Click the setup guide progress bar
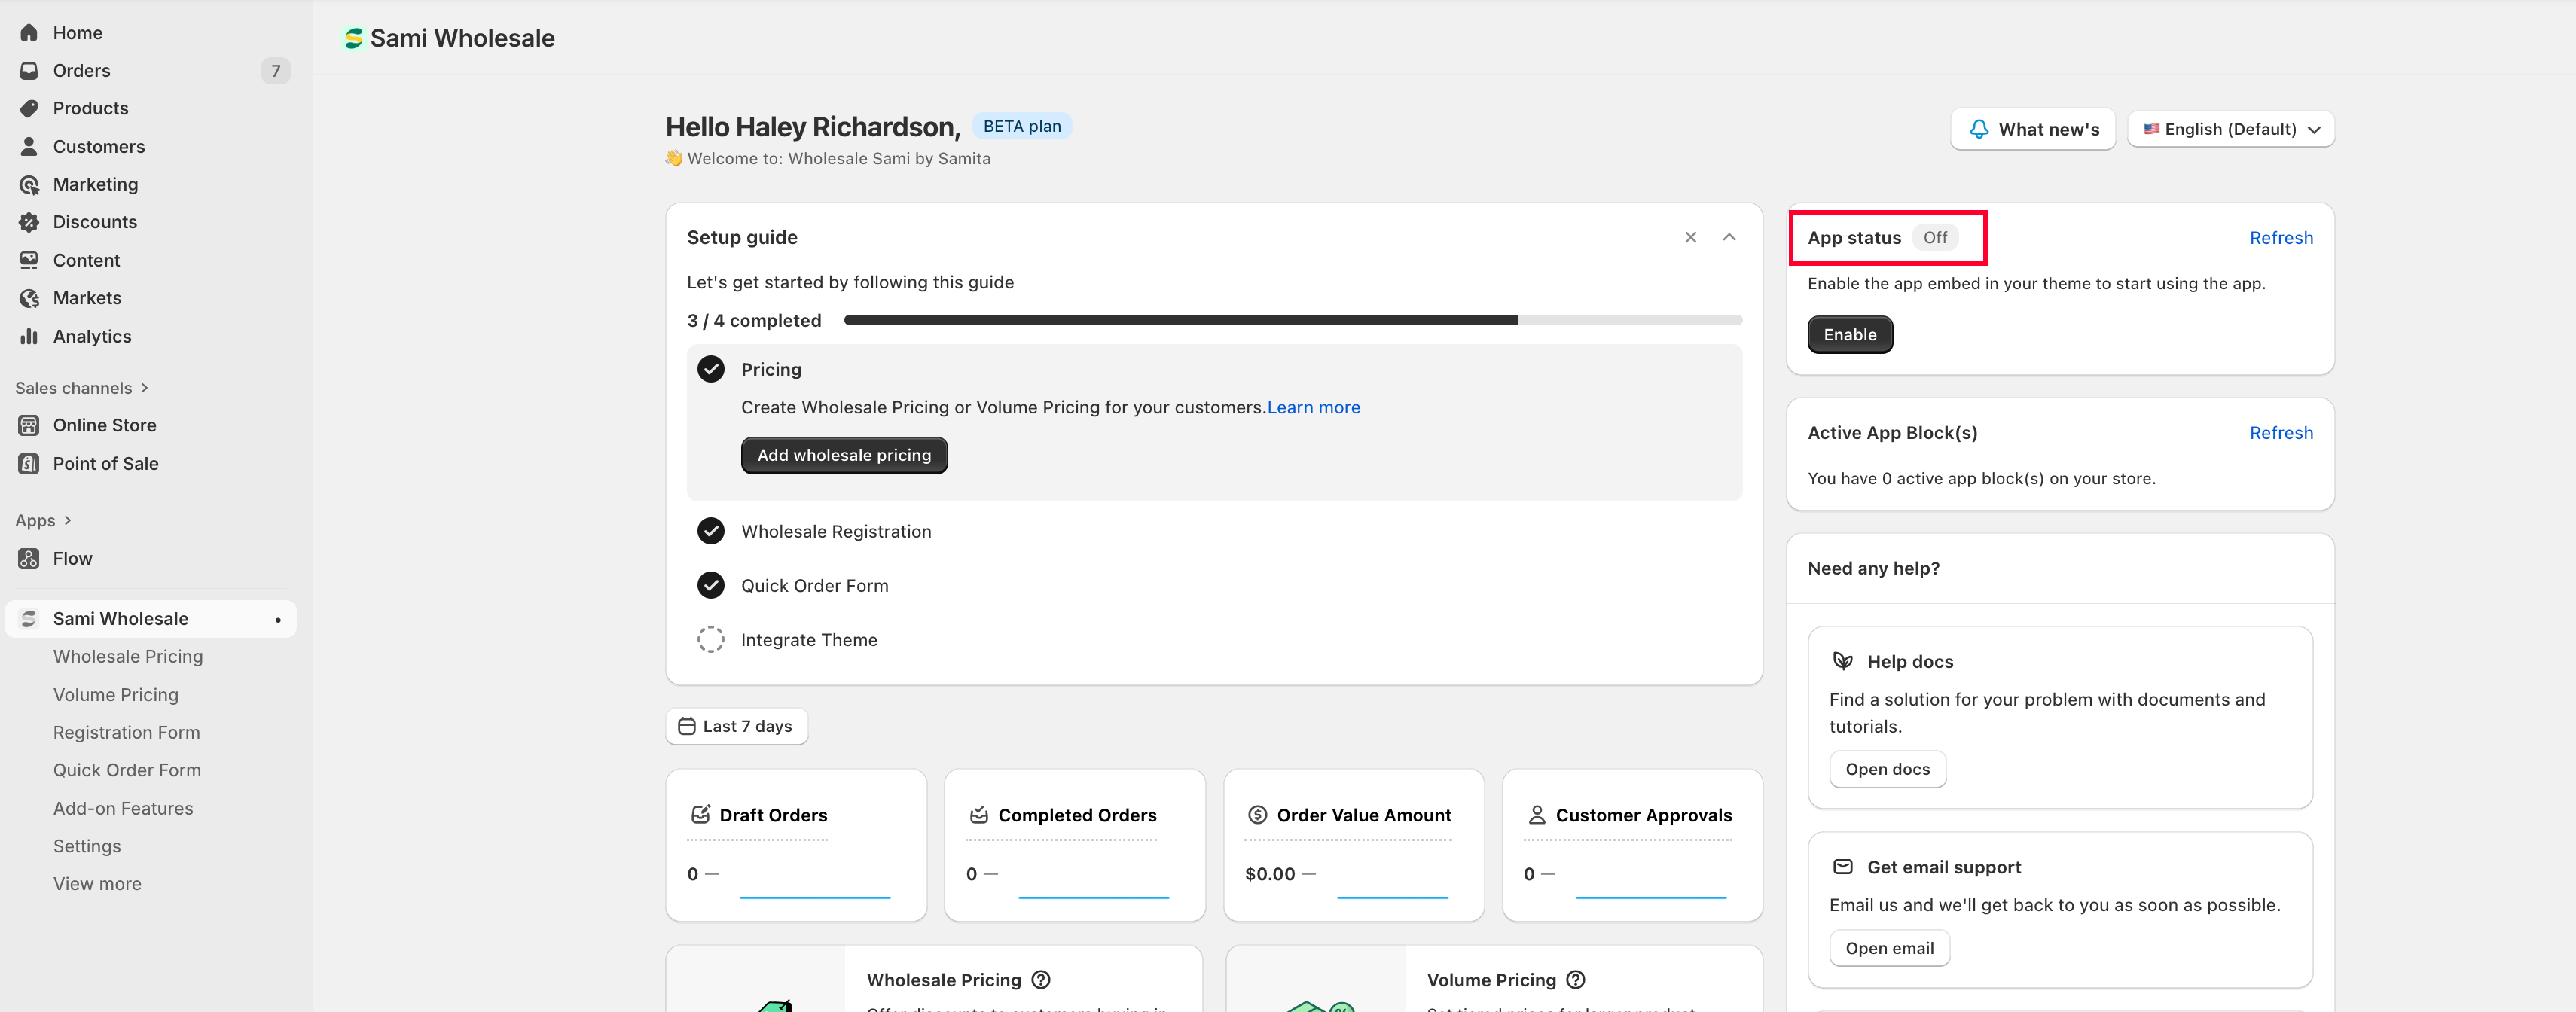This screenshot has height=1012, width=2576. point(1292,320)
